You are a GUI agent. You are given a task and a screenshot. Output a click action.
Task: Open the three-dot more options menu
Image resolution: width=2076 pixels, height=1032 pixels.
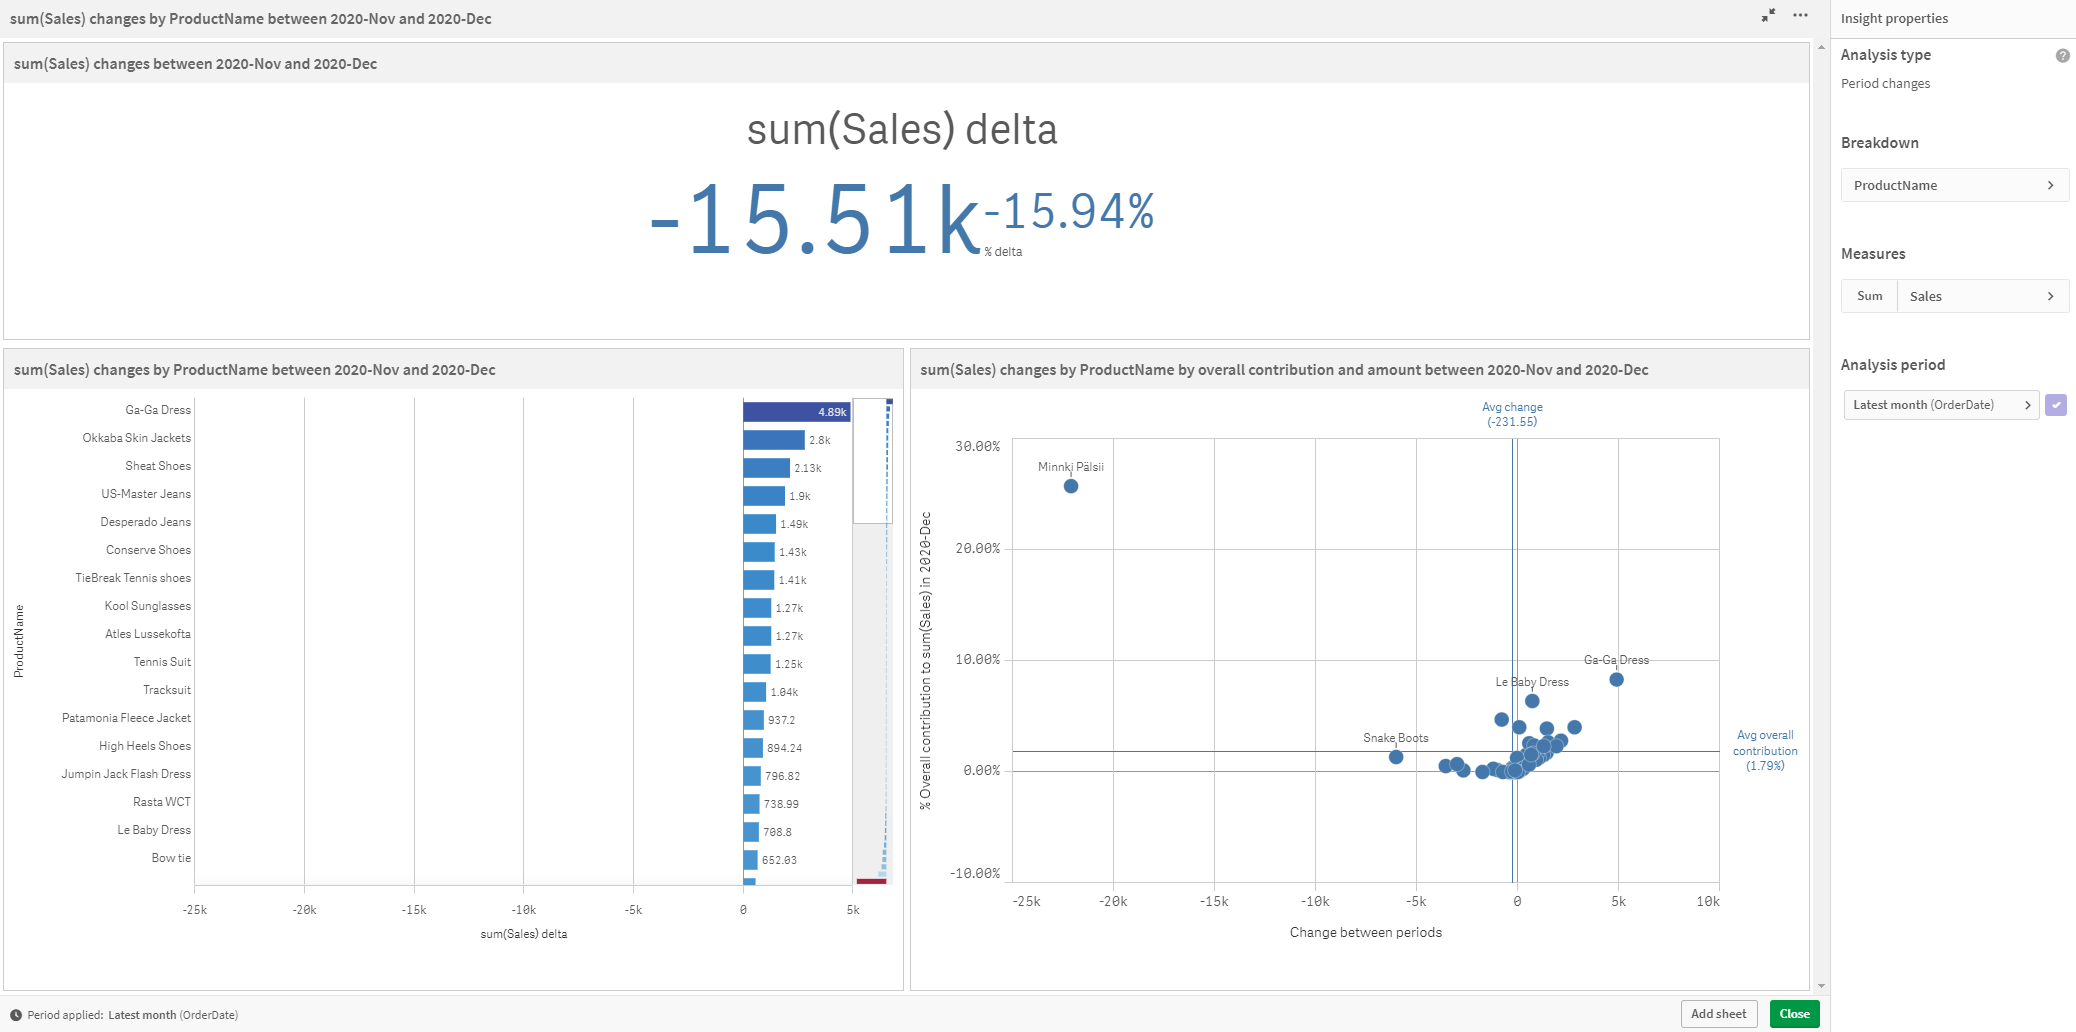[1800, 15]
